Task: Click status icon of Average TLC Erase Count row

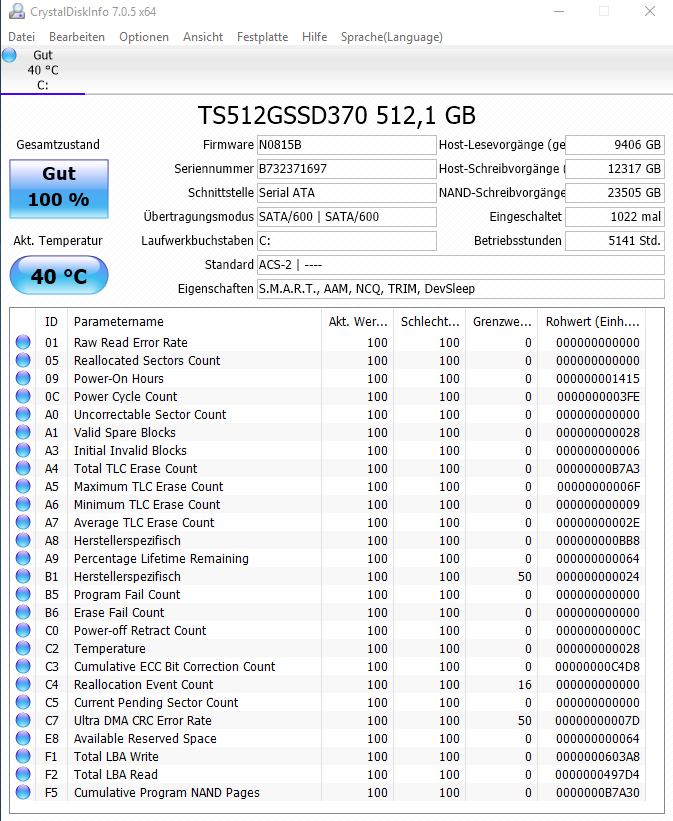Action: coord(23,522)
